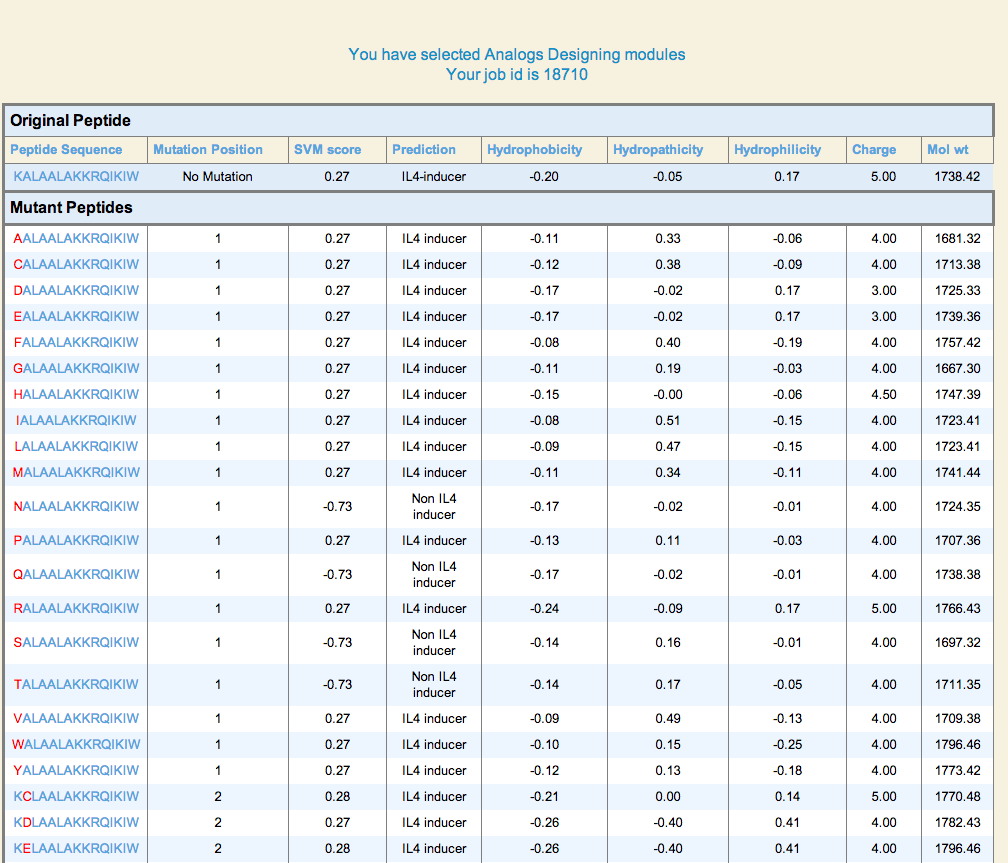Image resolution: width=1008 pixels, height=863 pixels.
Task: Select the QALAALAKKRQIKIW peptide sequence
Action: [76, 575]
